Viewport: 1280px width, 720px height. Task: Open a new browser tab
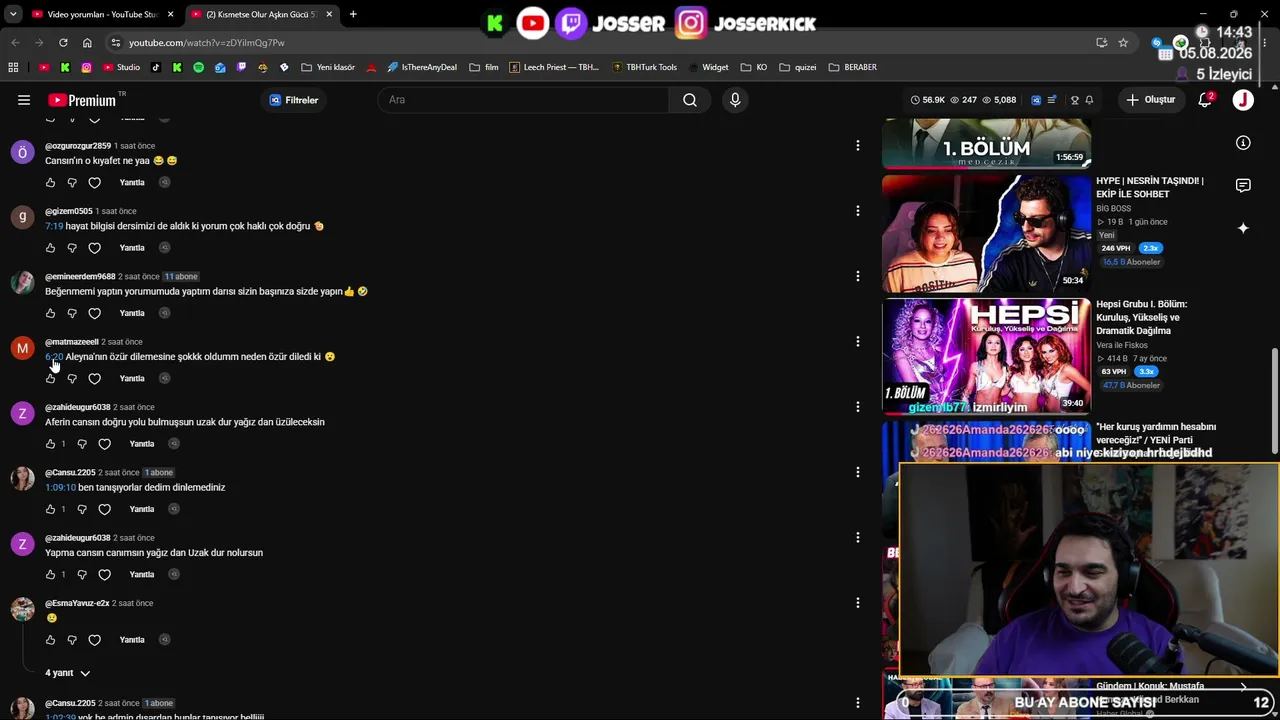click(353, 14)
